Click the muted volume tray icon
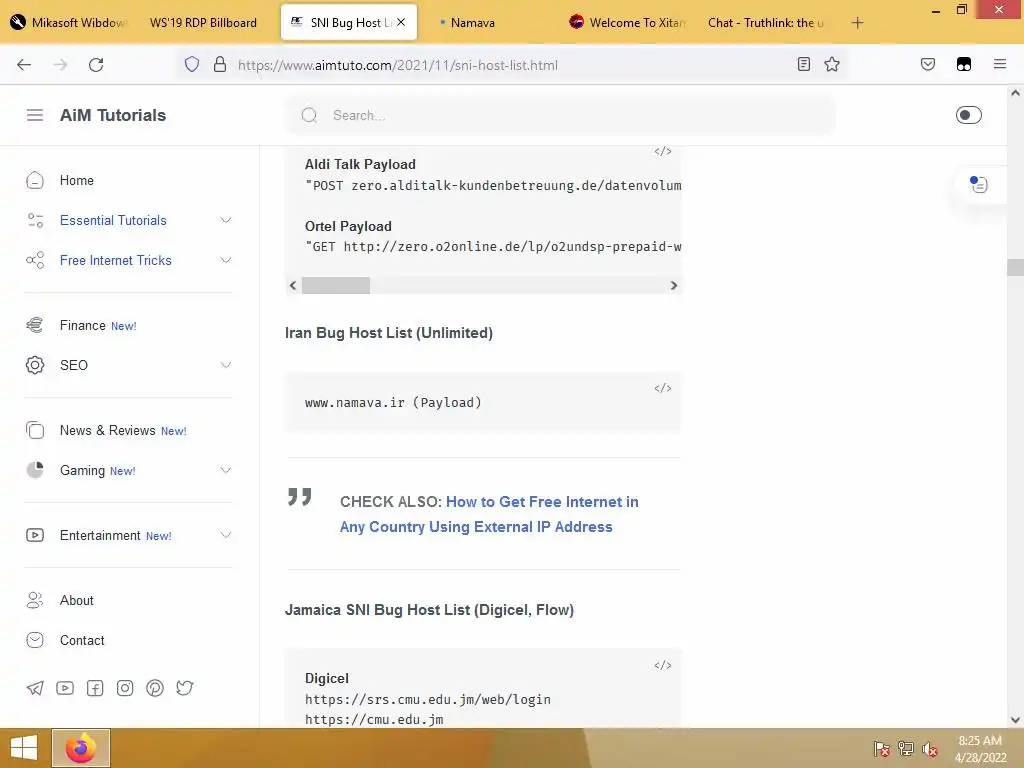Screen dimensions: 1024x768 (x=930, y=749)
